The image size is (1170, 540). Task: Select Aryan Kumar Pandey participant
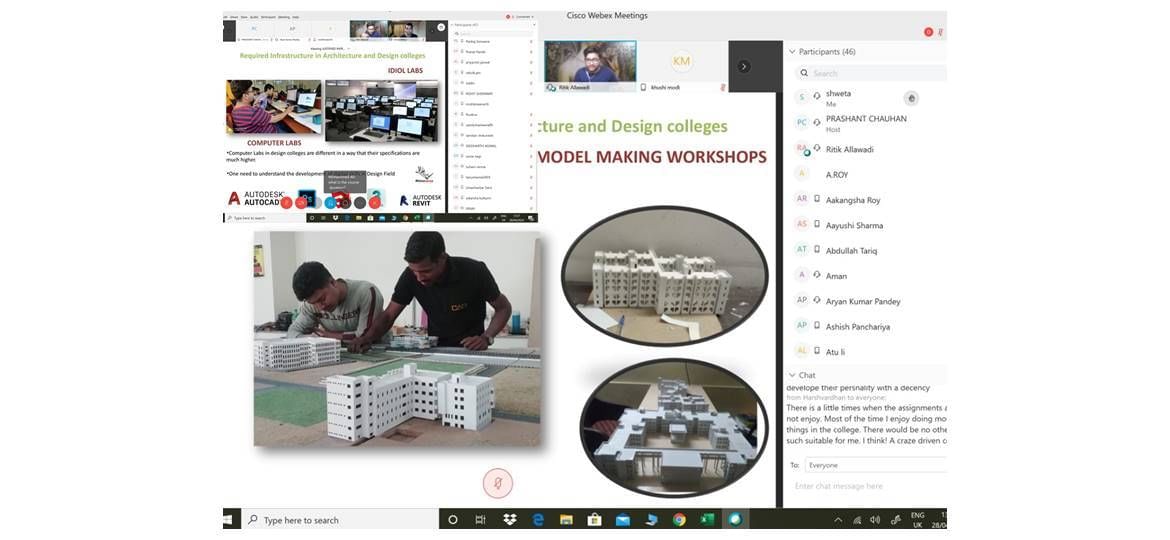click(x=865, y=301)
